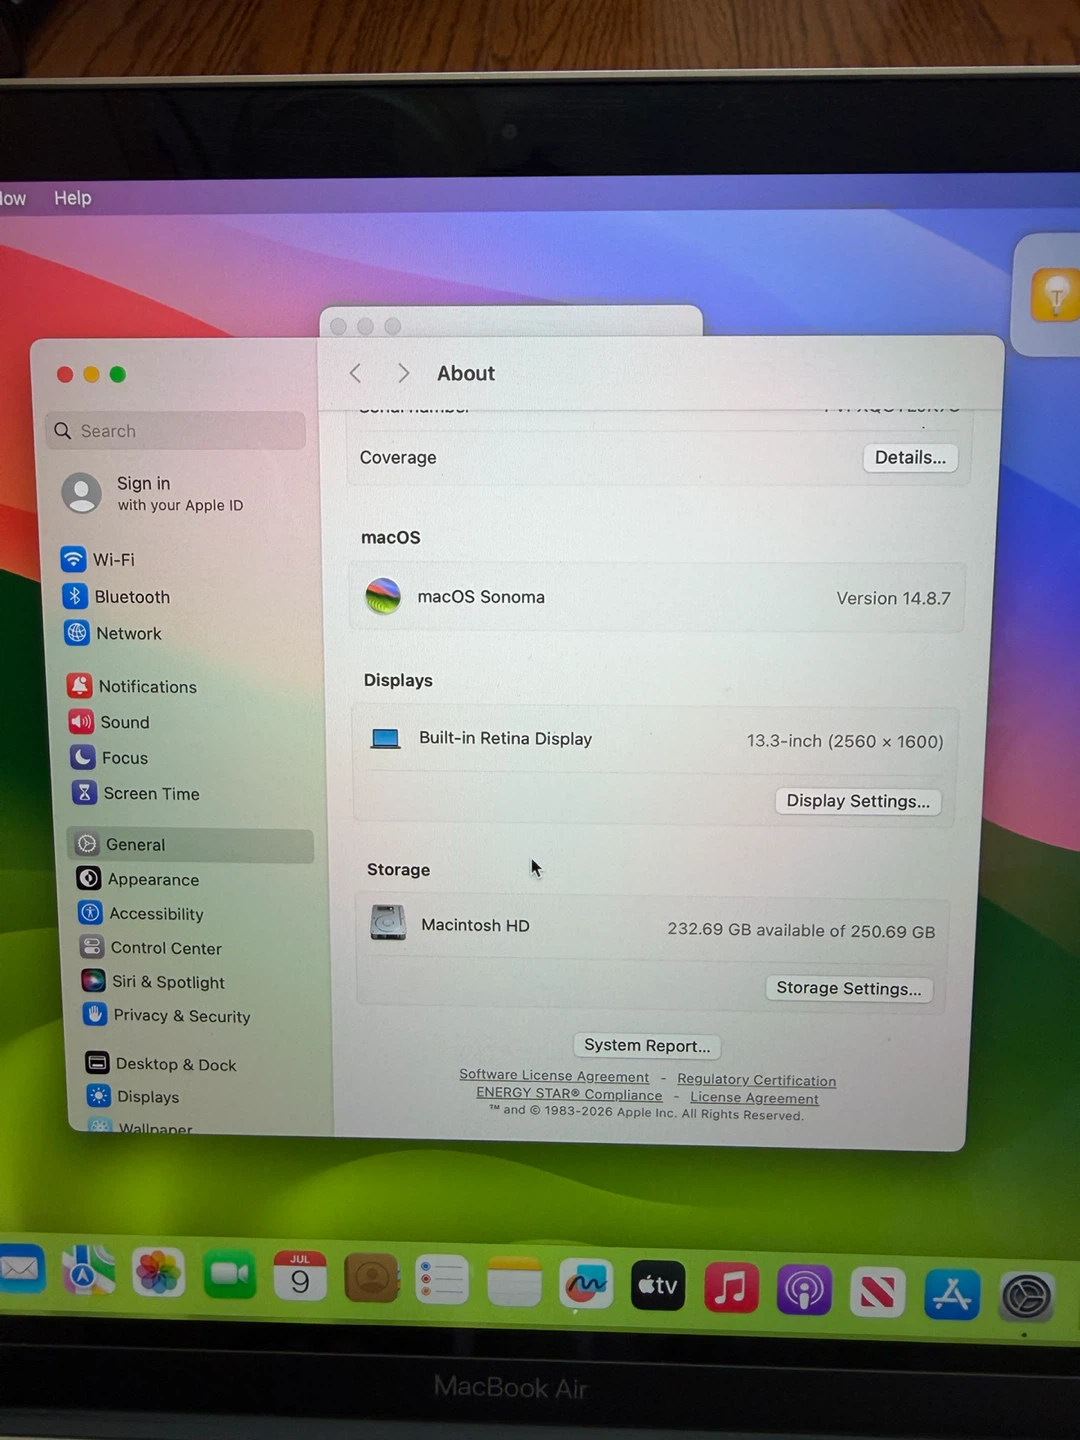Open Focus settings in sidebar
Screen dimensions: 1080x1440
click(109, 758)
